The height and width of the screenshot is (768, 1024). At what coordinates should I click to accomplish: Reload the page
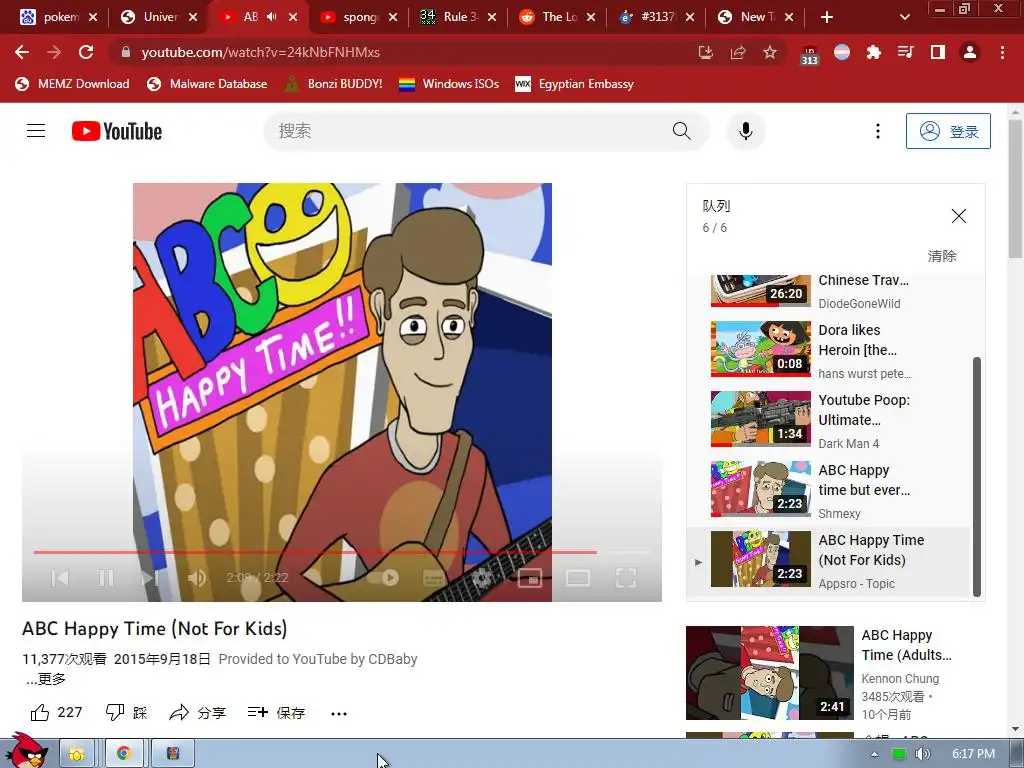tap(86, 52)
